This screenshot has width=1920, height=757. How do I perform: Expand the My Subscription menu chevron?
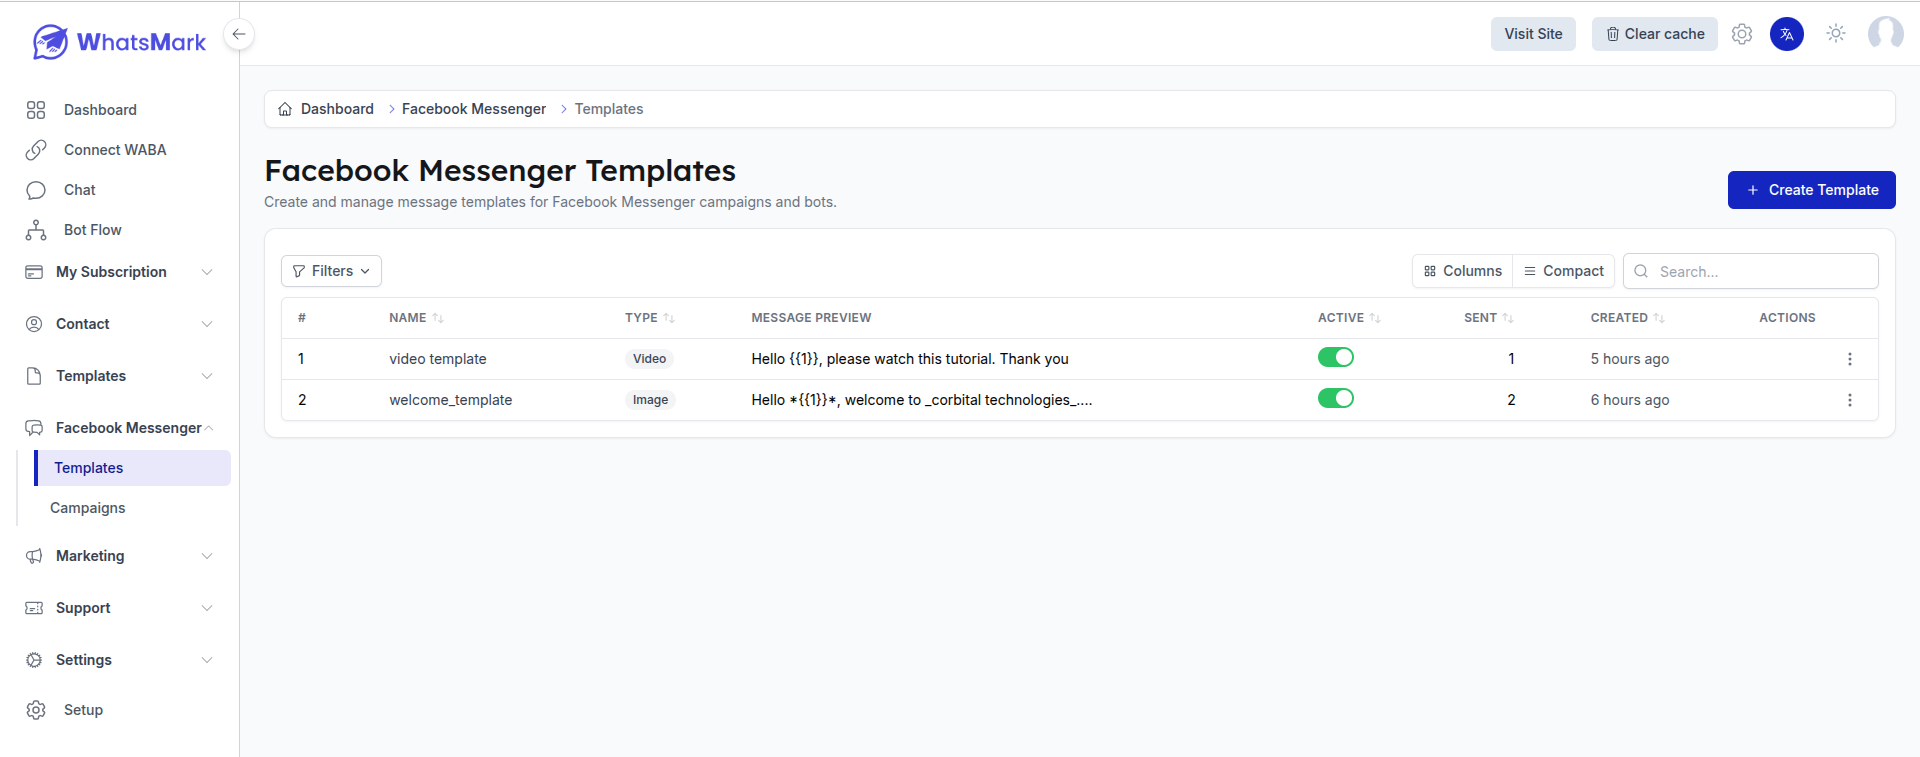[207, 272]
